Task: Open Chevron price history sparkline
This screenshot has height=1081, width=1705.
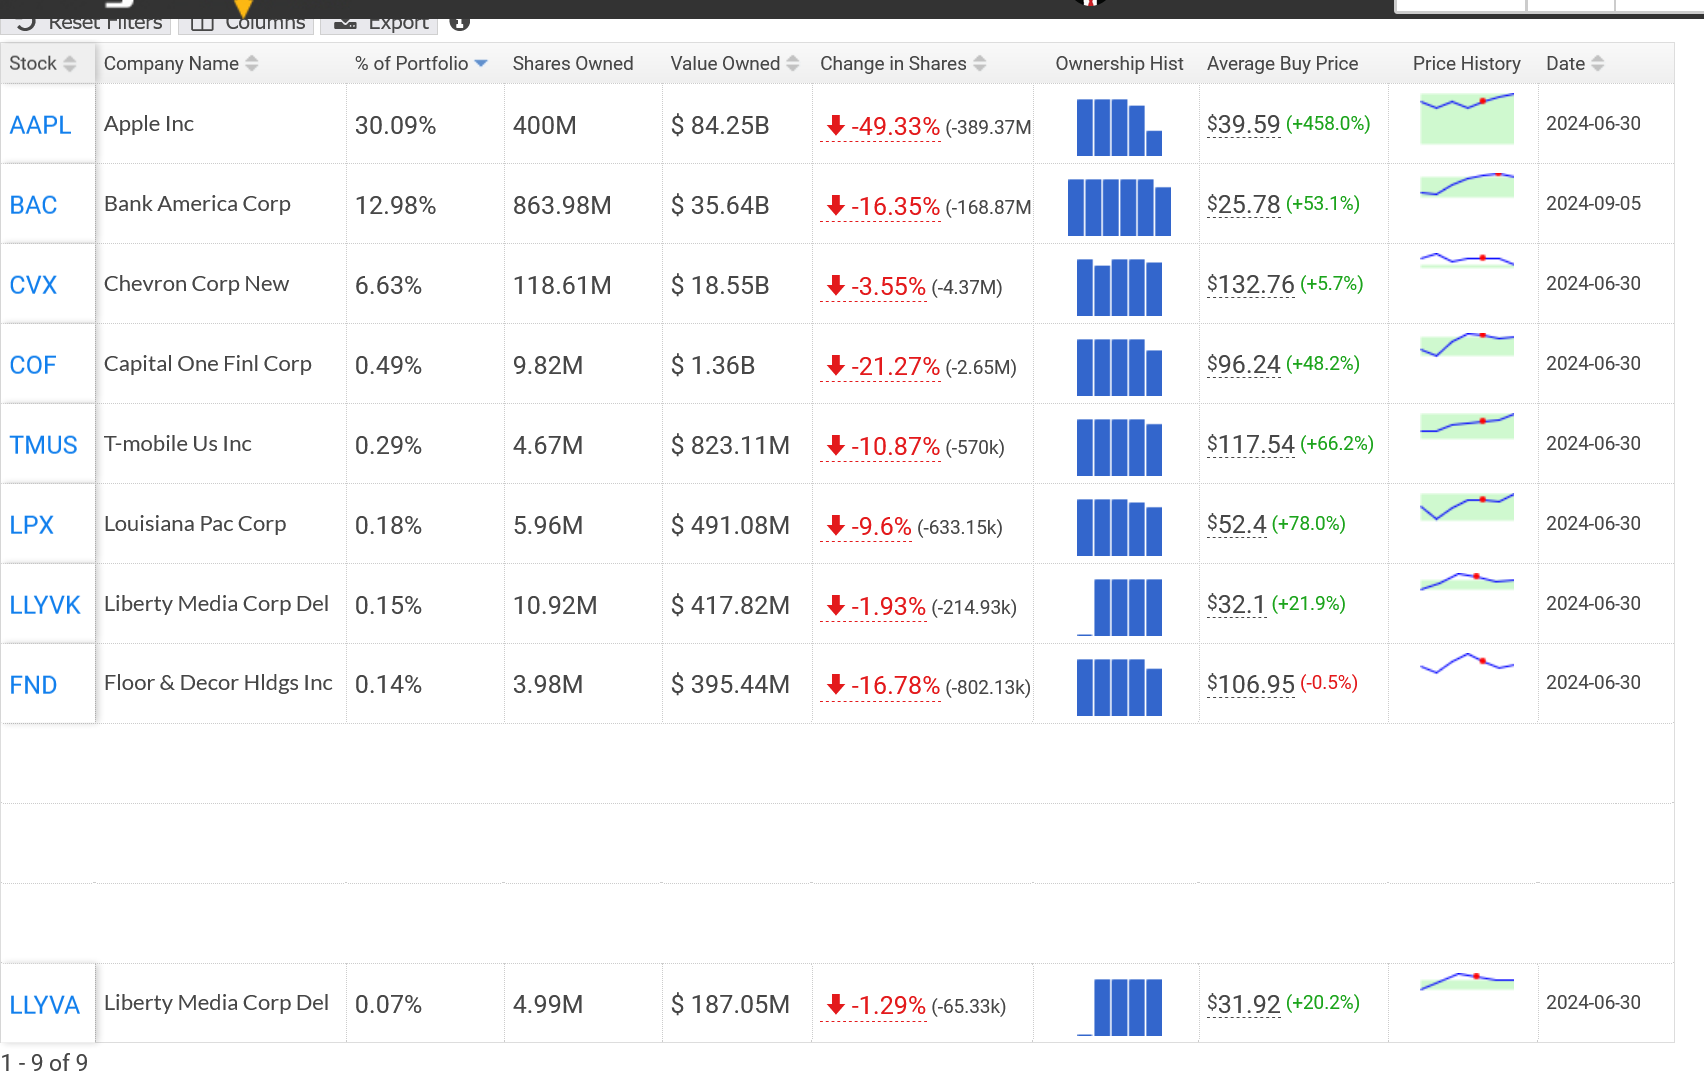Action: [1467, 260]
